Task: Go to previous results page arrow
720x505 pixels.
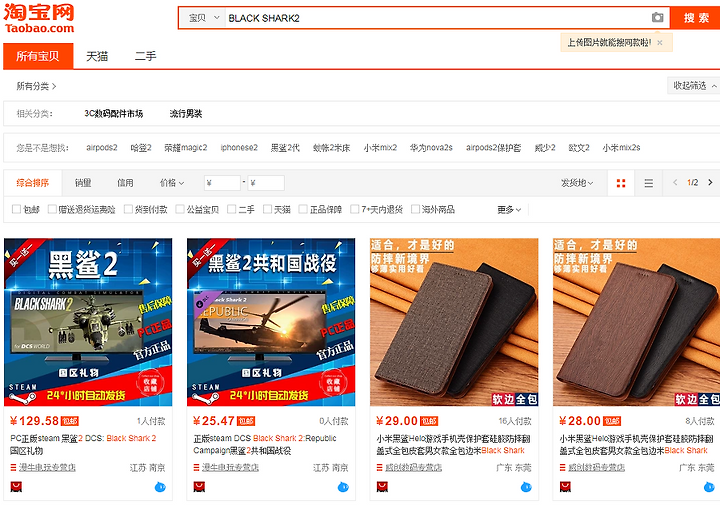Action: coord(675,183)
